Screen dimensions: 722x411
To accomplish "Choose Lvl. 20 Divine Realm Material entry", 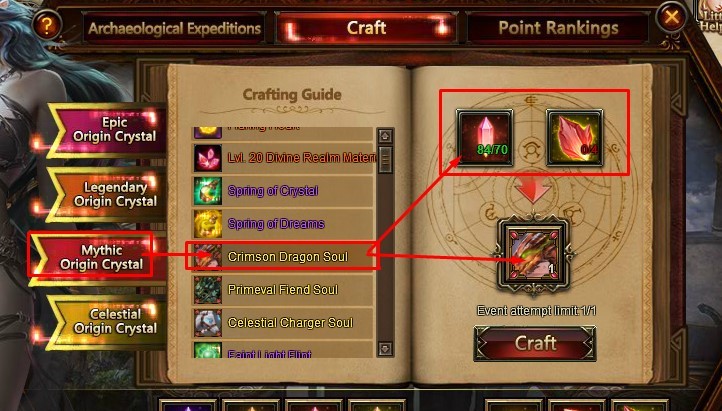I will pos(283,157).
